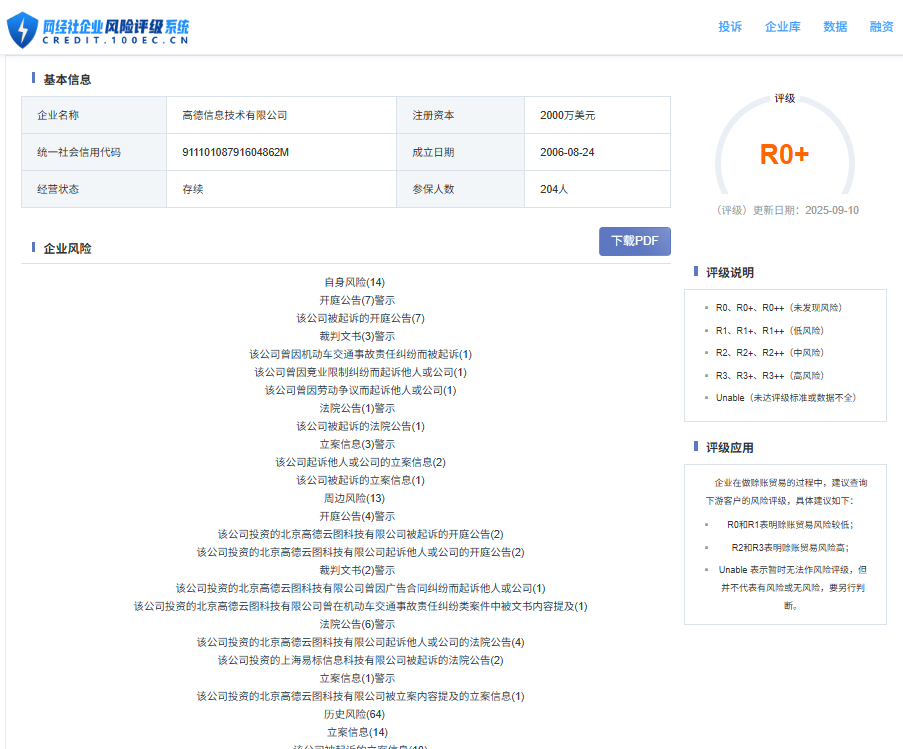Click the R0、R0+、R0++ (未发现风险) item
Image resolution: width=903 pixels, height=749 pixels.
click(778, 307)
